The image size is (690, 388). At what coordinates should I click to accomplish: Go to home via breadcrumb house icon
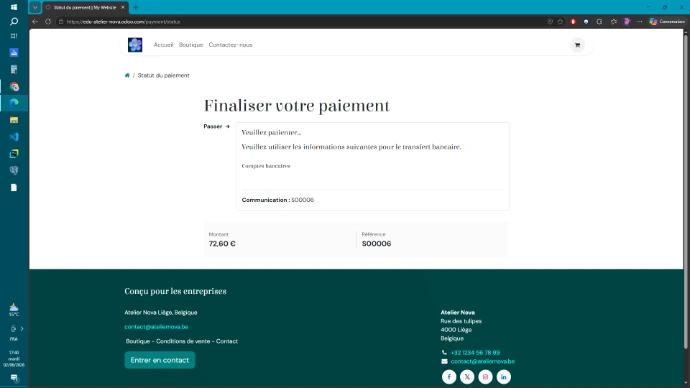click(x=127, y=75)
